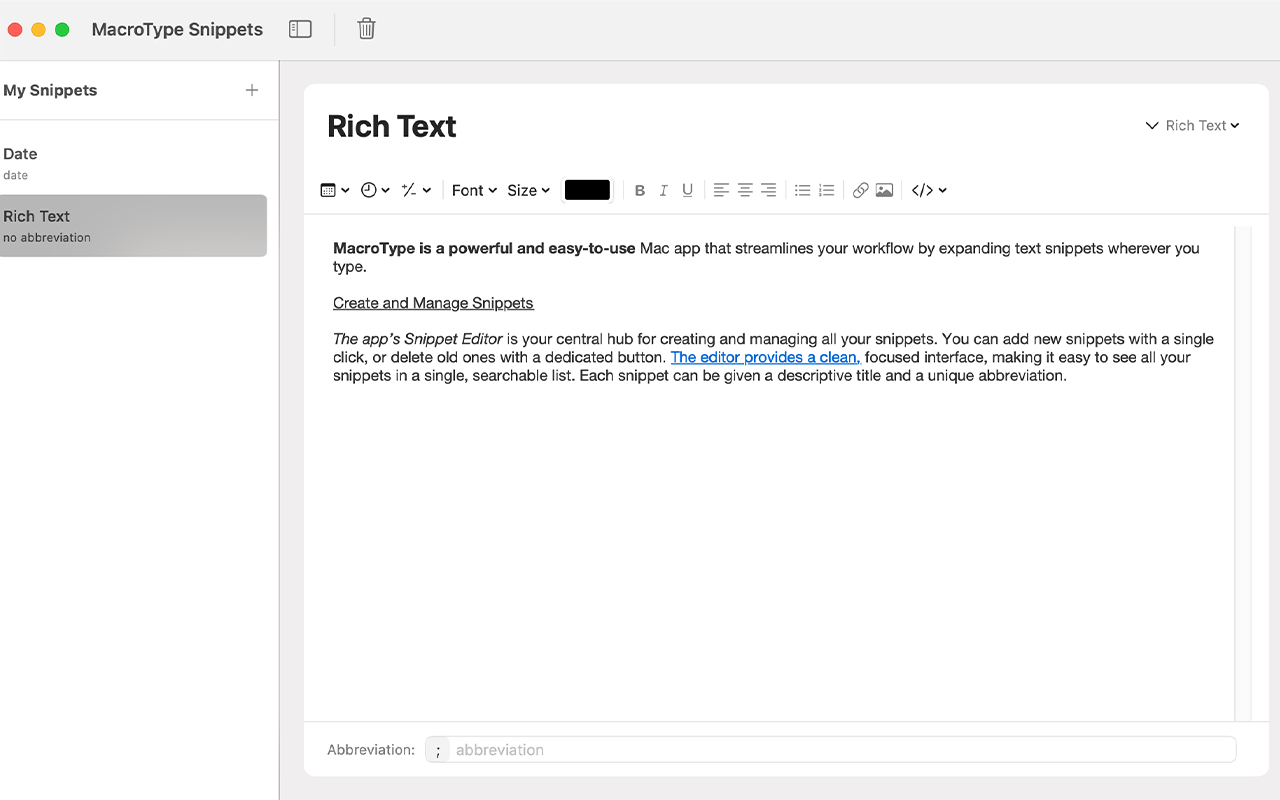Viewport: 1280px width, 800px height.
Task: Click the abbreviation input field
Action: [843, 750]
